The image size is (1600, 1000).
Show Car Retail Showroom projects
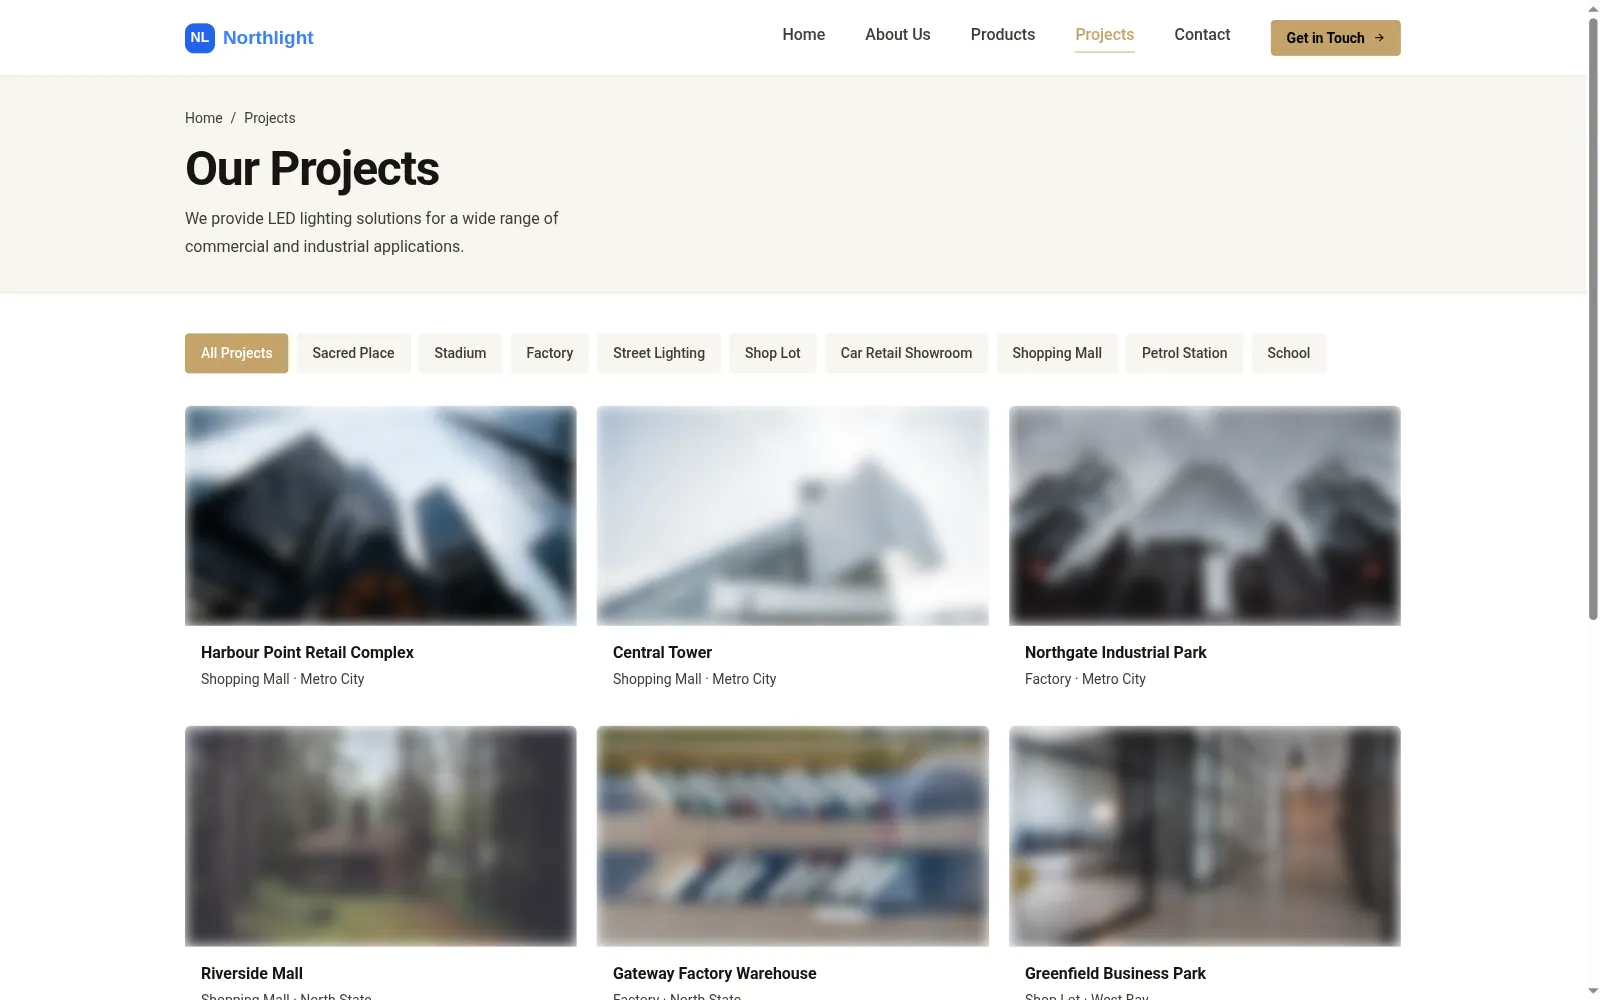click(x=906, y=353)
